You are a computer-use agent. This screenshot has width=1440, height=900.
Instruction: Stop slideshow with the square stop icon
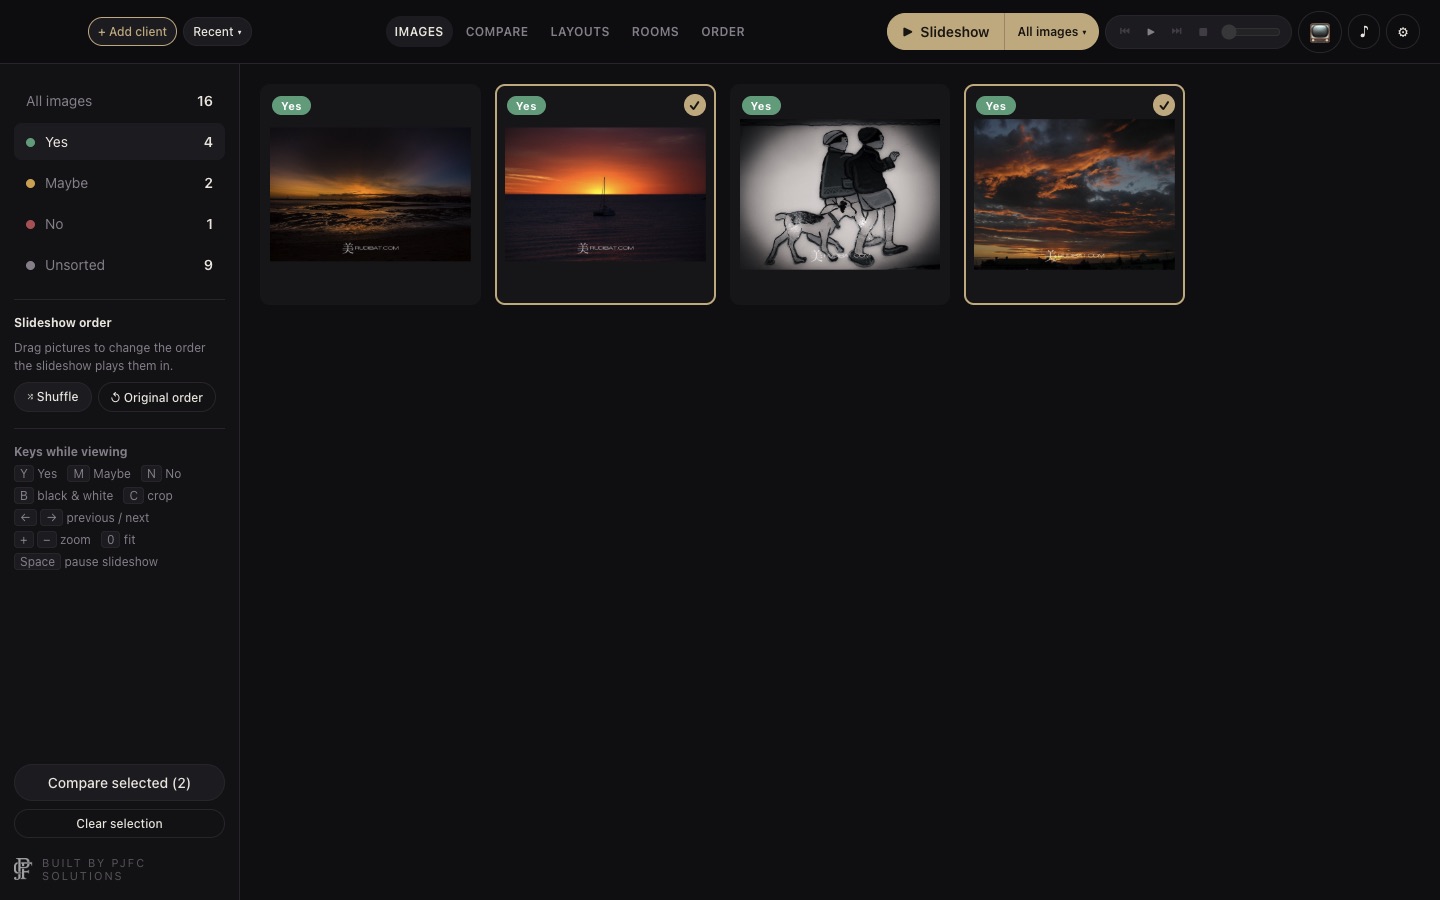coord(1203,32)
